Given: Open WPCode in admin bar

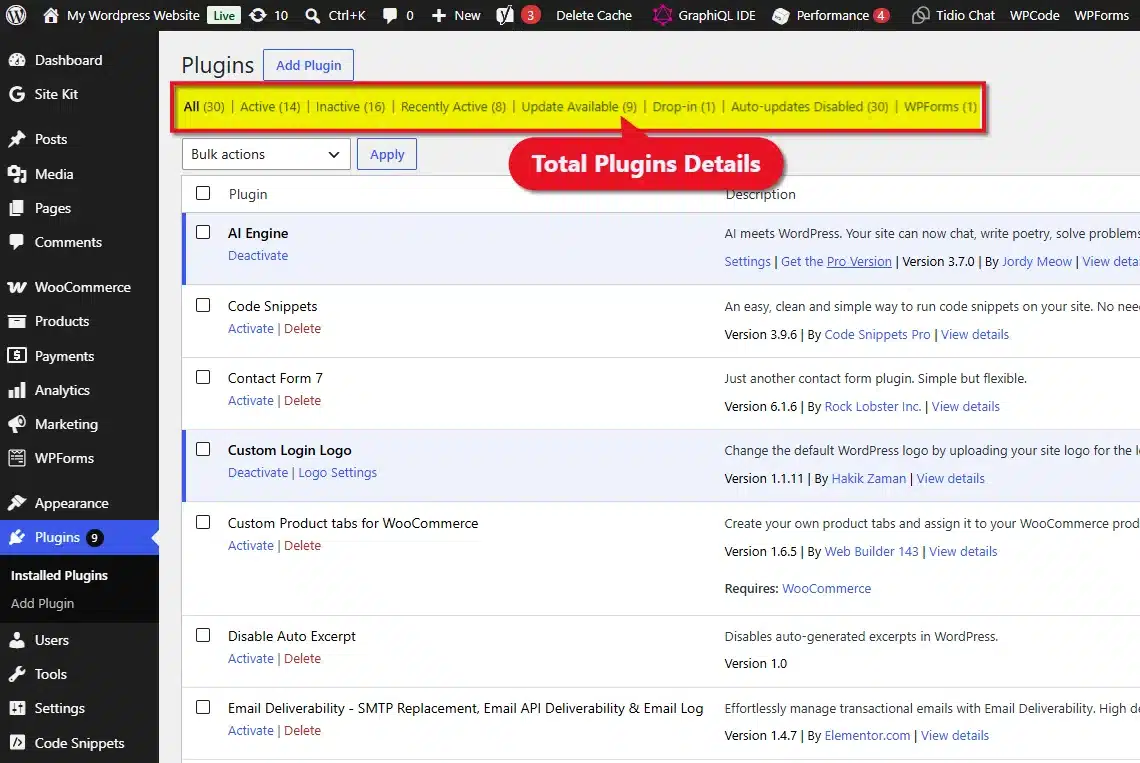Looking at the screenshot, I should (1035, 15).
